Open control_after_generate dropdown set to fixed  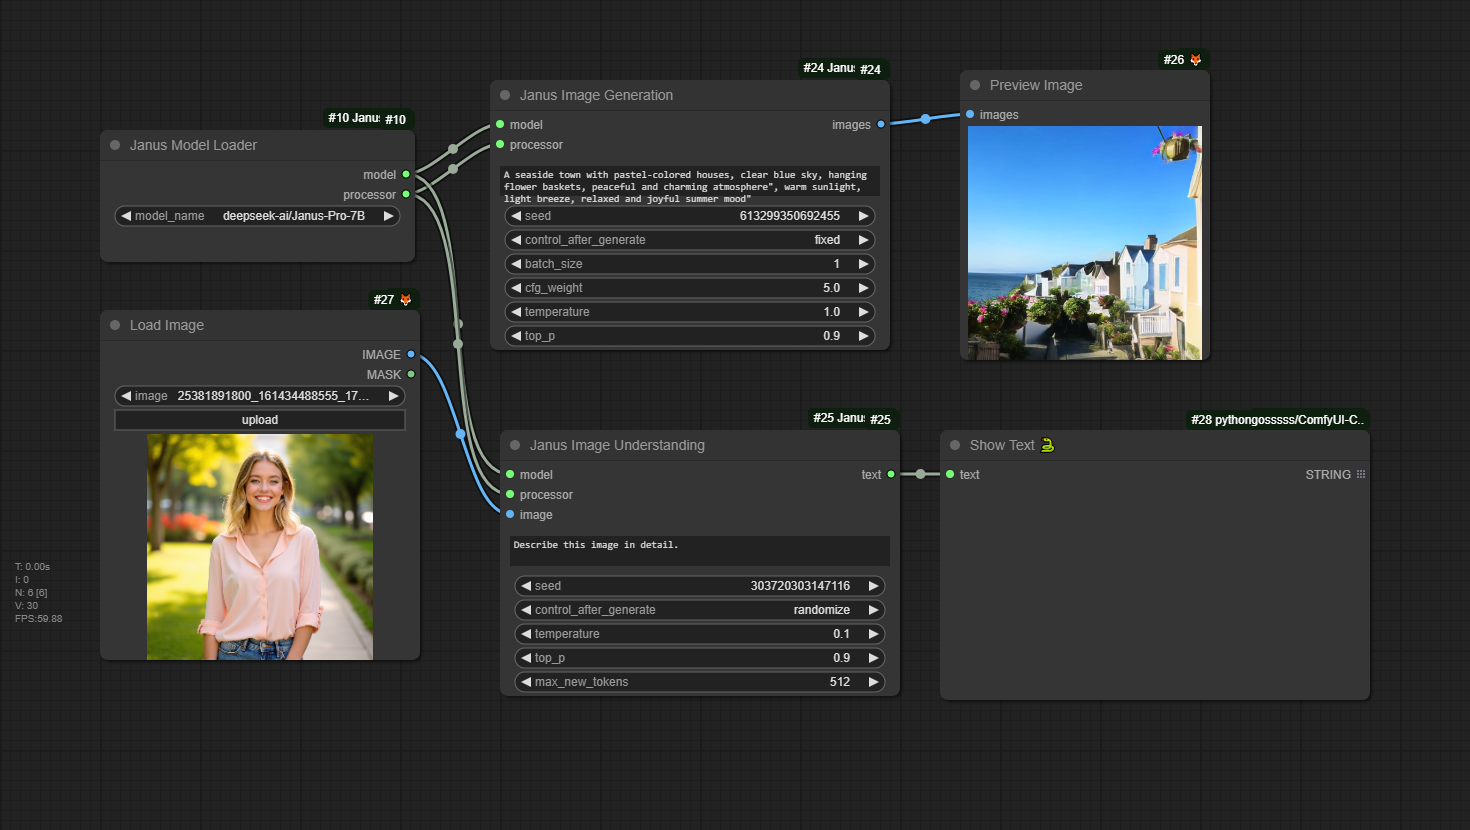(690, 240)
